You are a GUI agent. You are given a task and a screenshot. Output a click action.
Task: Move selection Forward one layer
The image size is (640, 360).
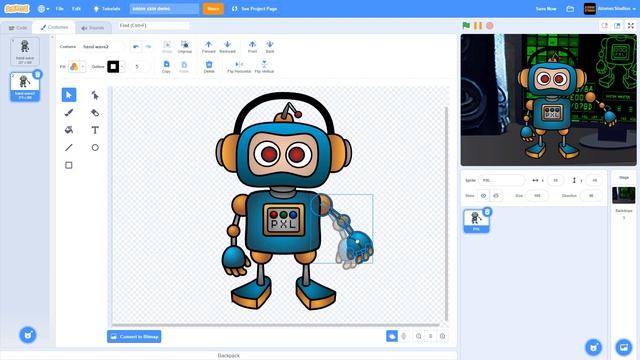point(209,47)
